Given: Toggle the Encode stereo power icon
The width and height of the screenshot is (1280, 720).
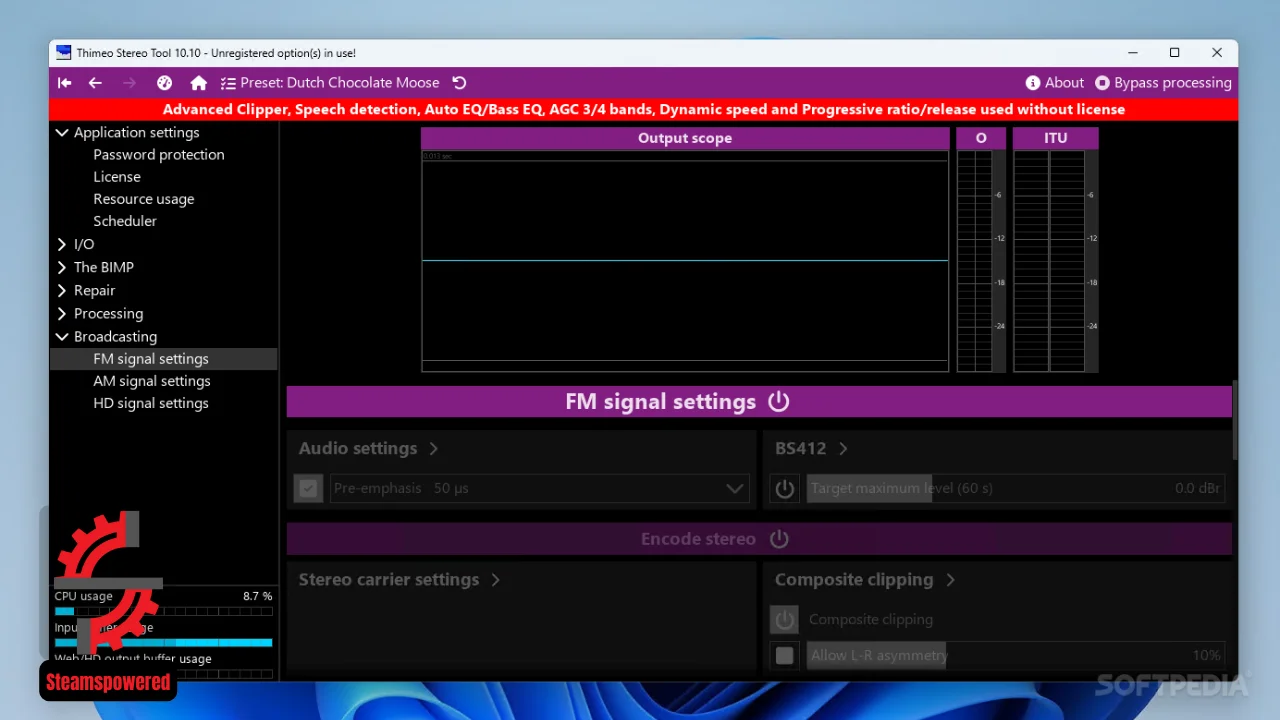Looking at the screenshot, I should click(779, 539).
